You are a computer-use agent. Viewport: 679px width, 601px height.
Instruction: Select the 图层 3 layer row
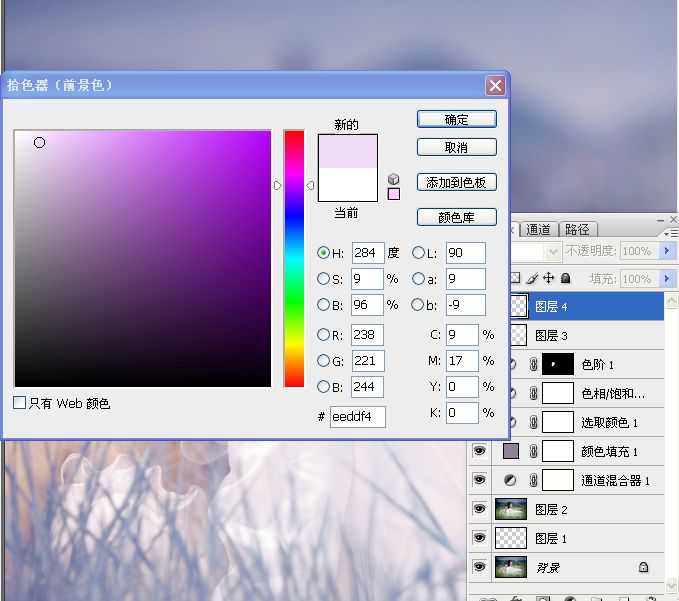[587, 336]
